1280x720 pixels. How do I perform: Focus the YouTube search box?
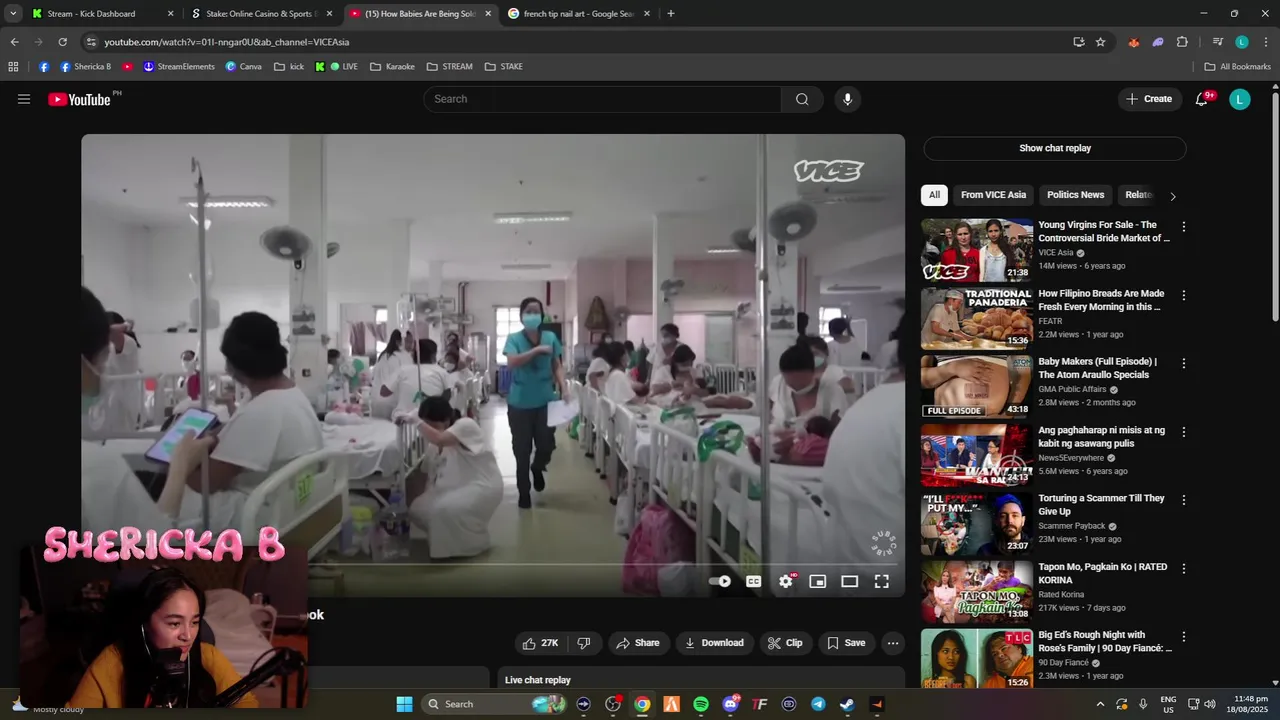pyautogui.click(x=603, y=99)
